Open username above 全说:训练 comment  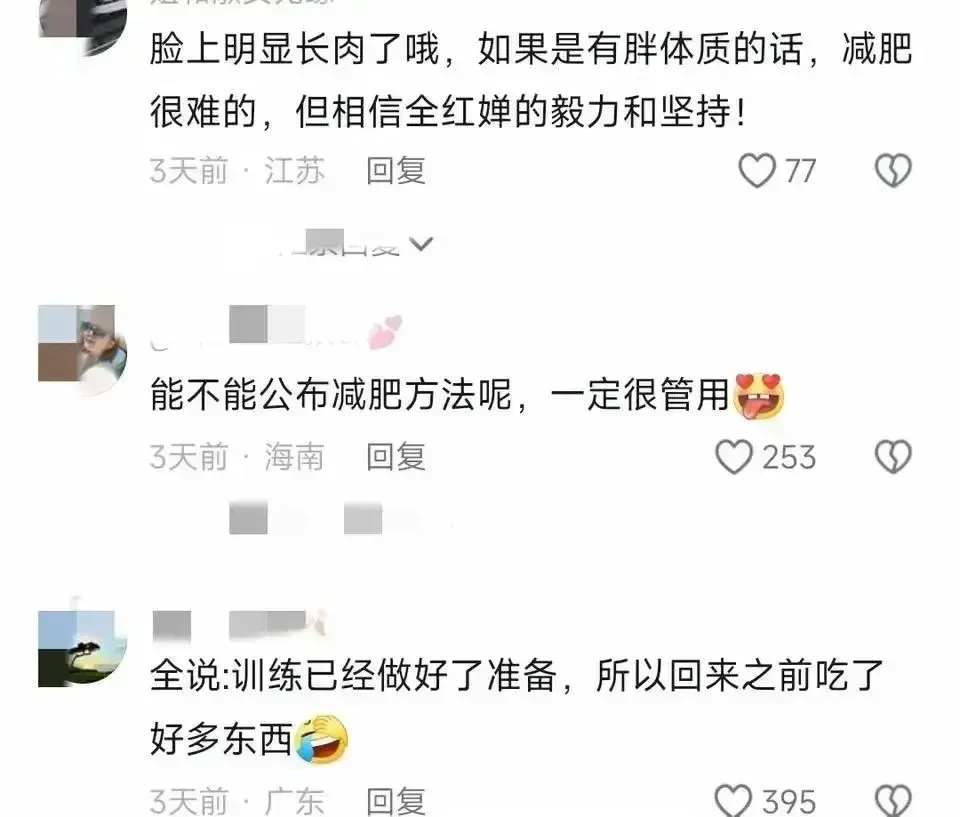click(x=239, y=625)
